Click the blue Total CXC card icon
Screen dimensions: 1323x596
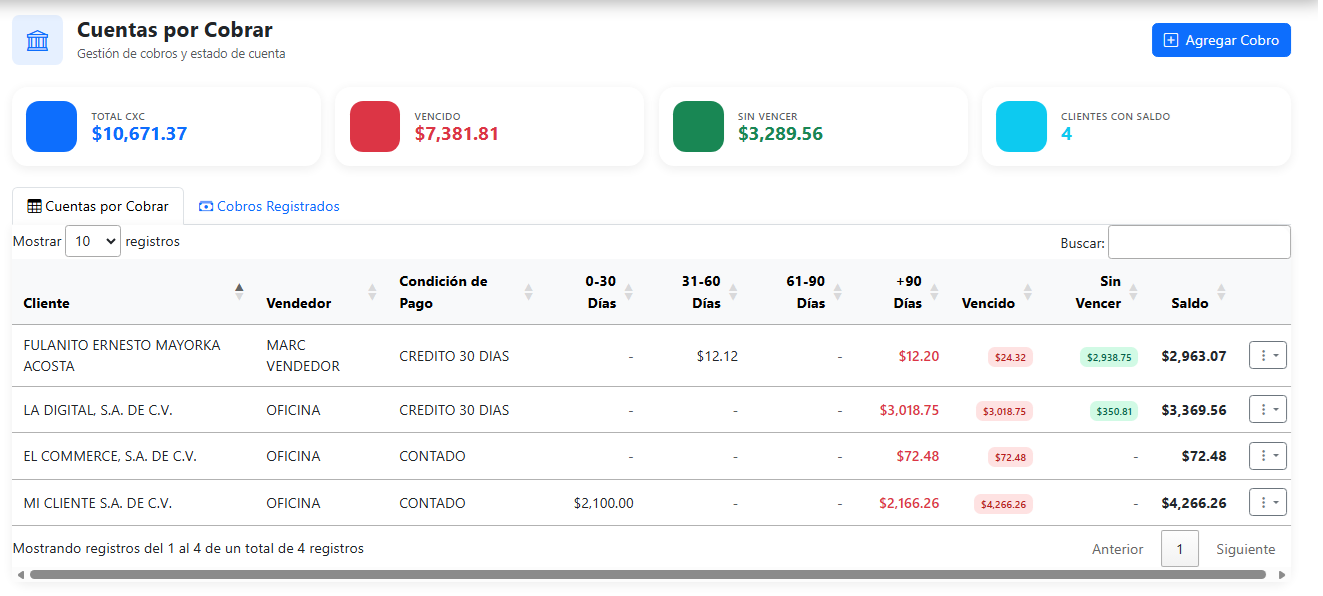pyautogui.click(x=51, y=126)
